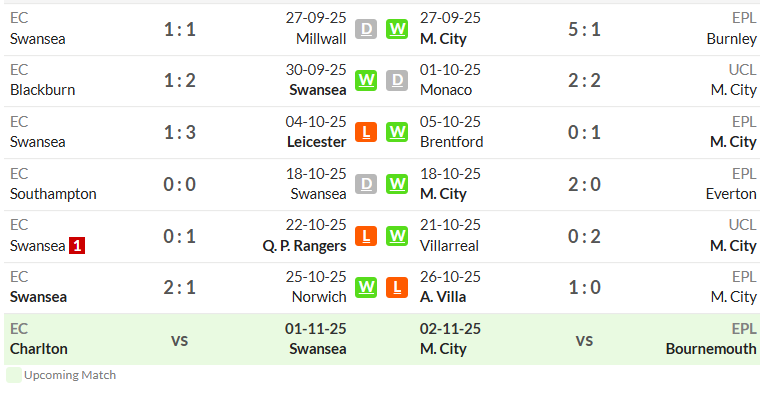Click the Q. P. Rangers team name
760x400 pixels.
304,246
